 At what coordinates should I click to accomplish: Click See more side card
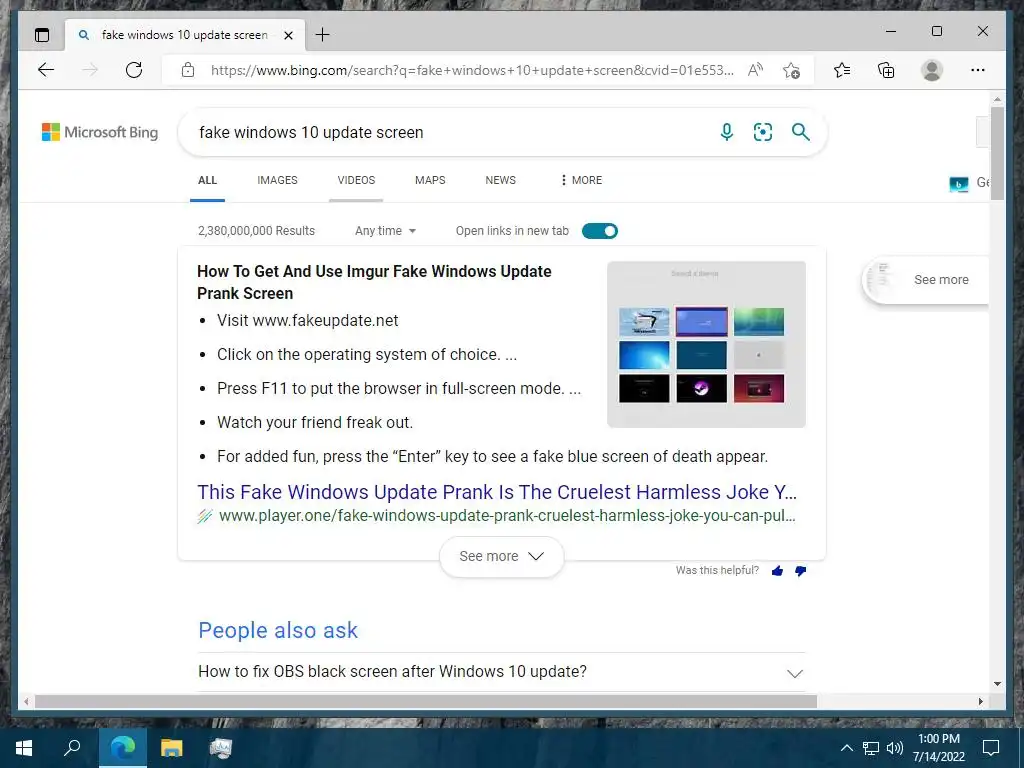click(x=926, y=280)
